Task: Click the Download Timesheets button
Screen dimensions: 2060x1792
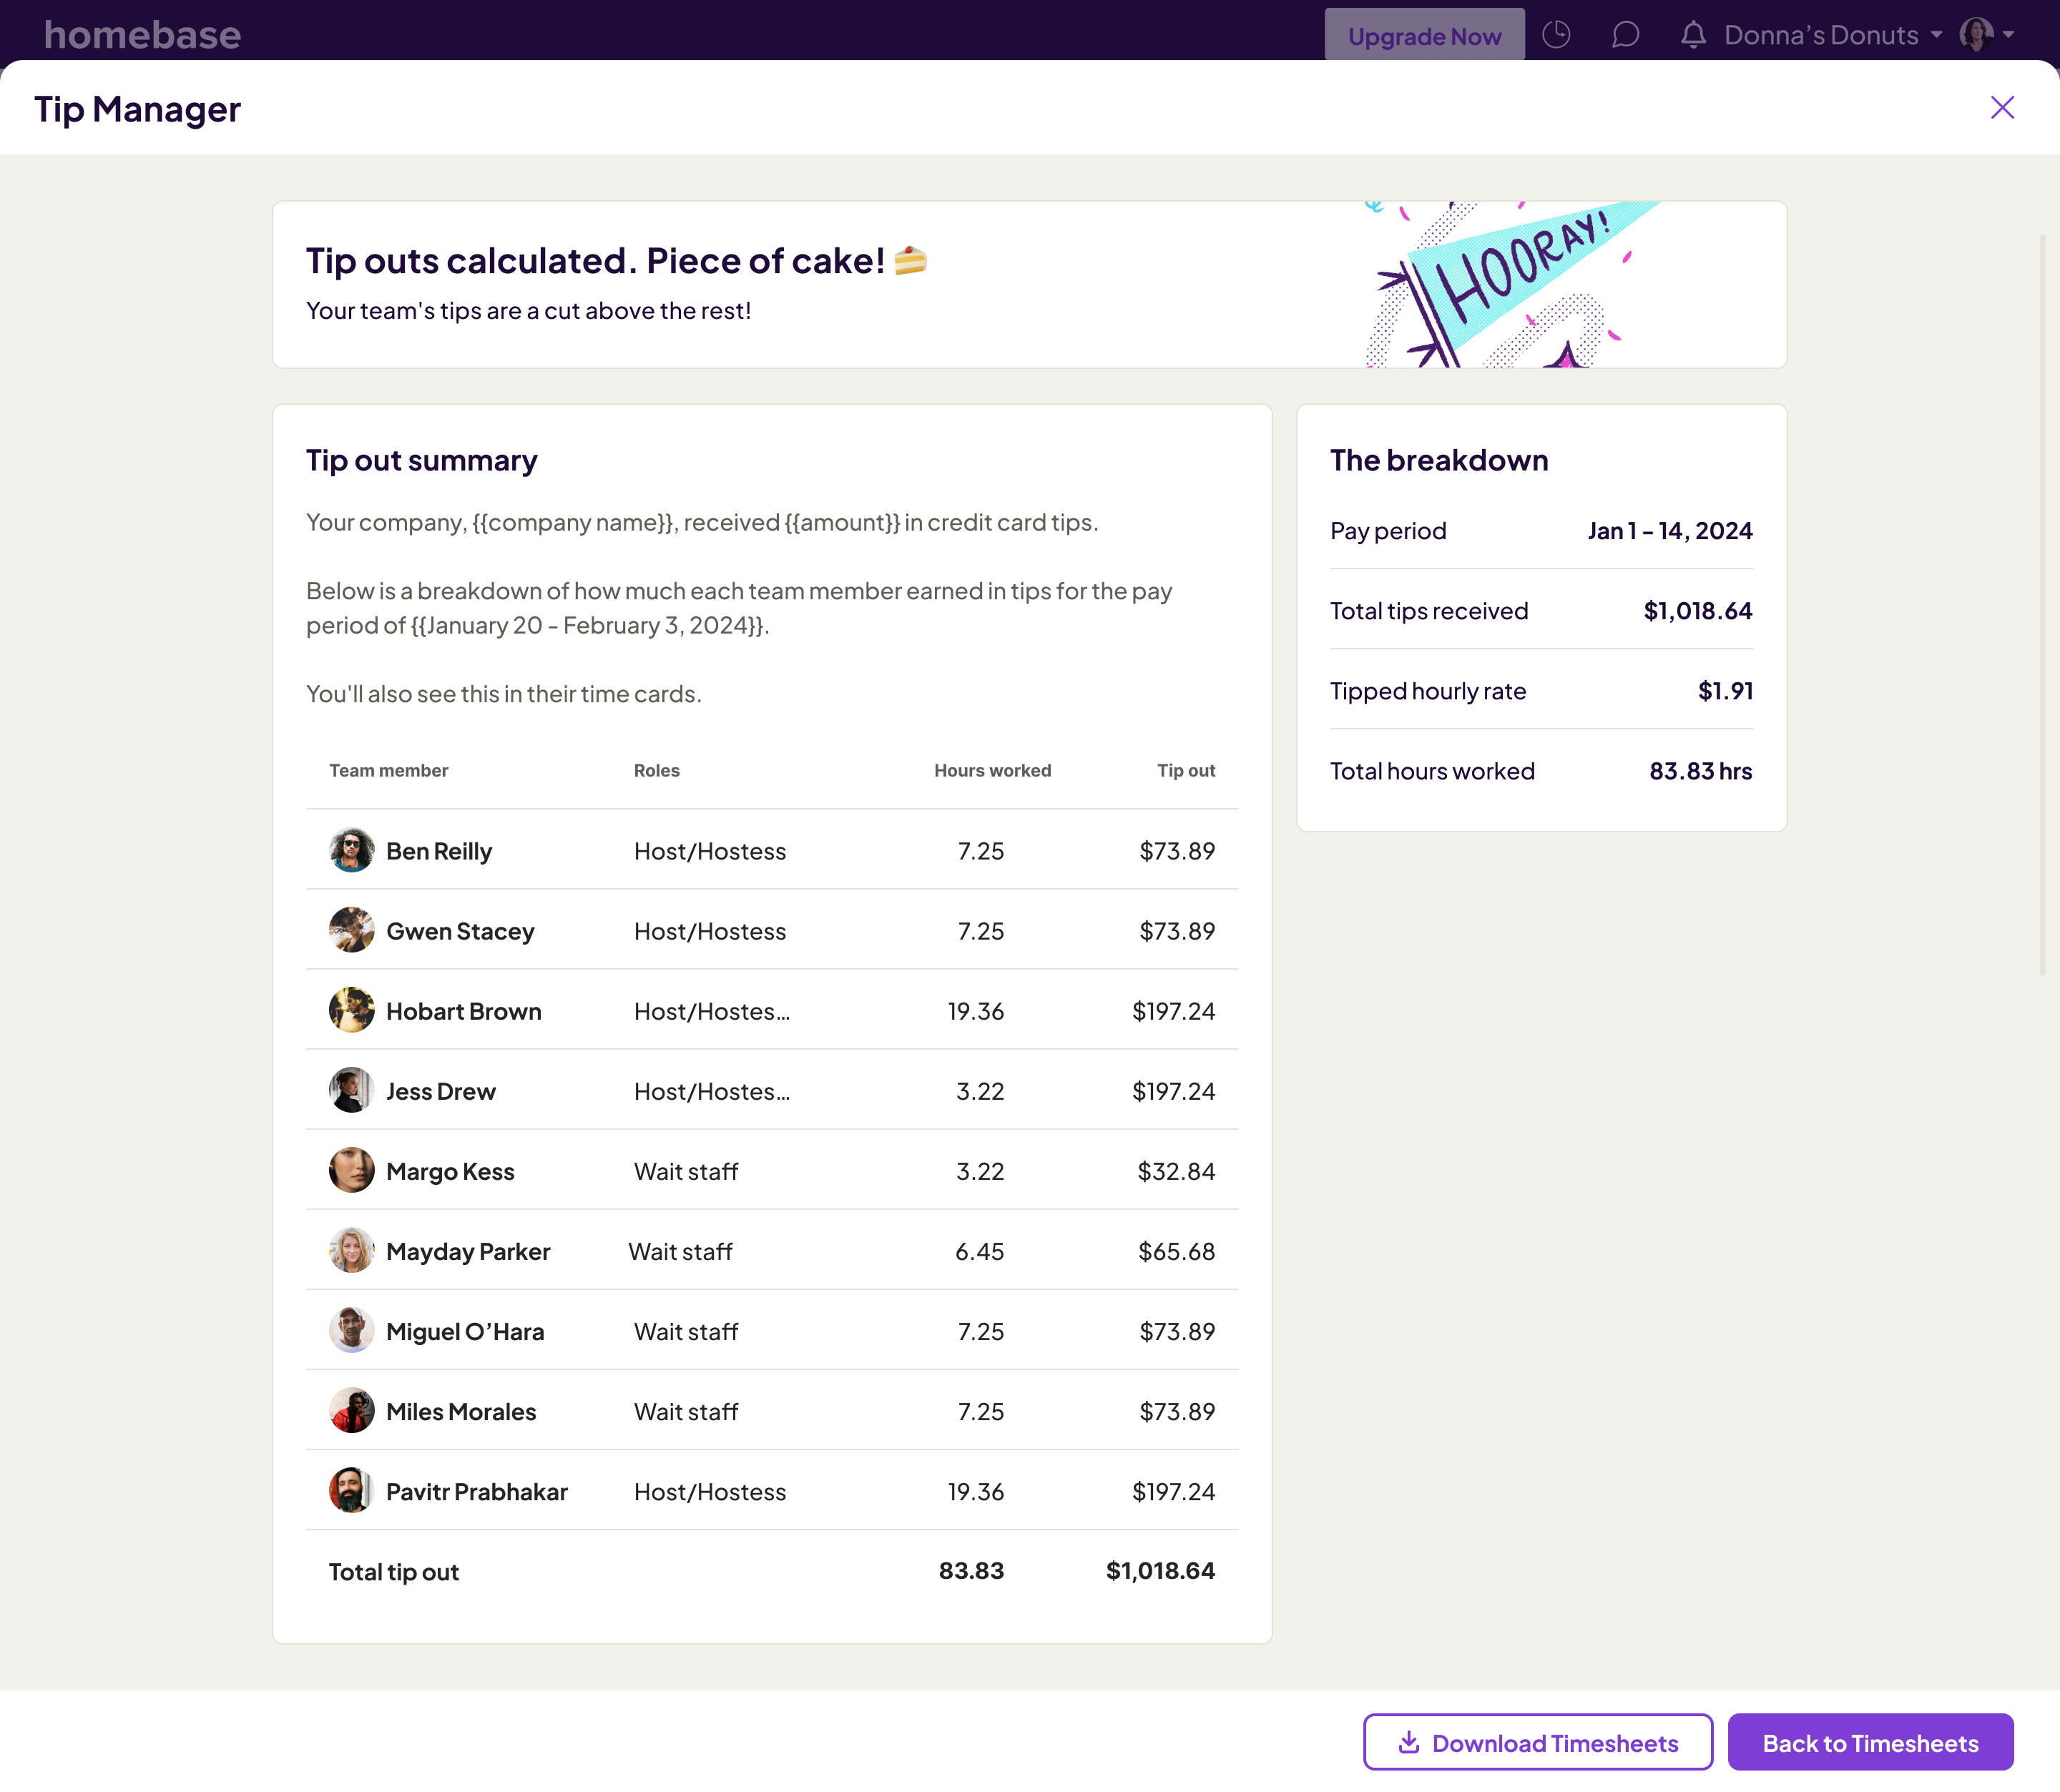Action: (1538, 1742)
